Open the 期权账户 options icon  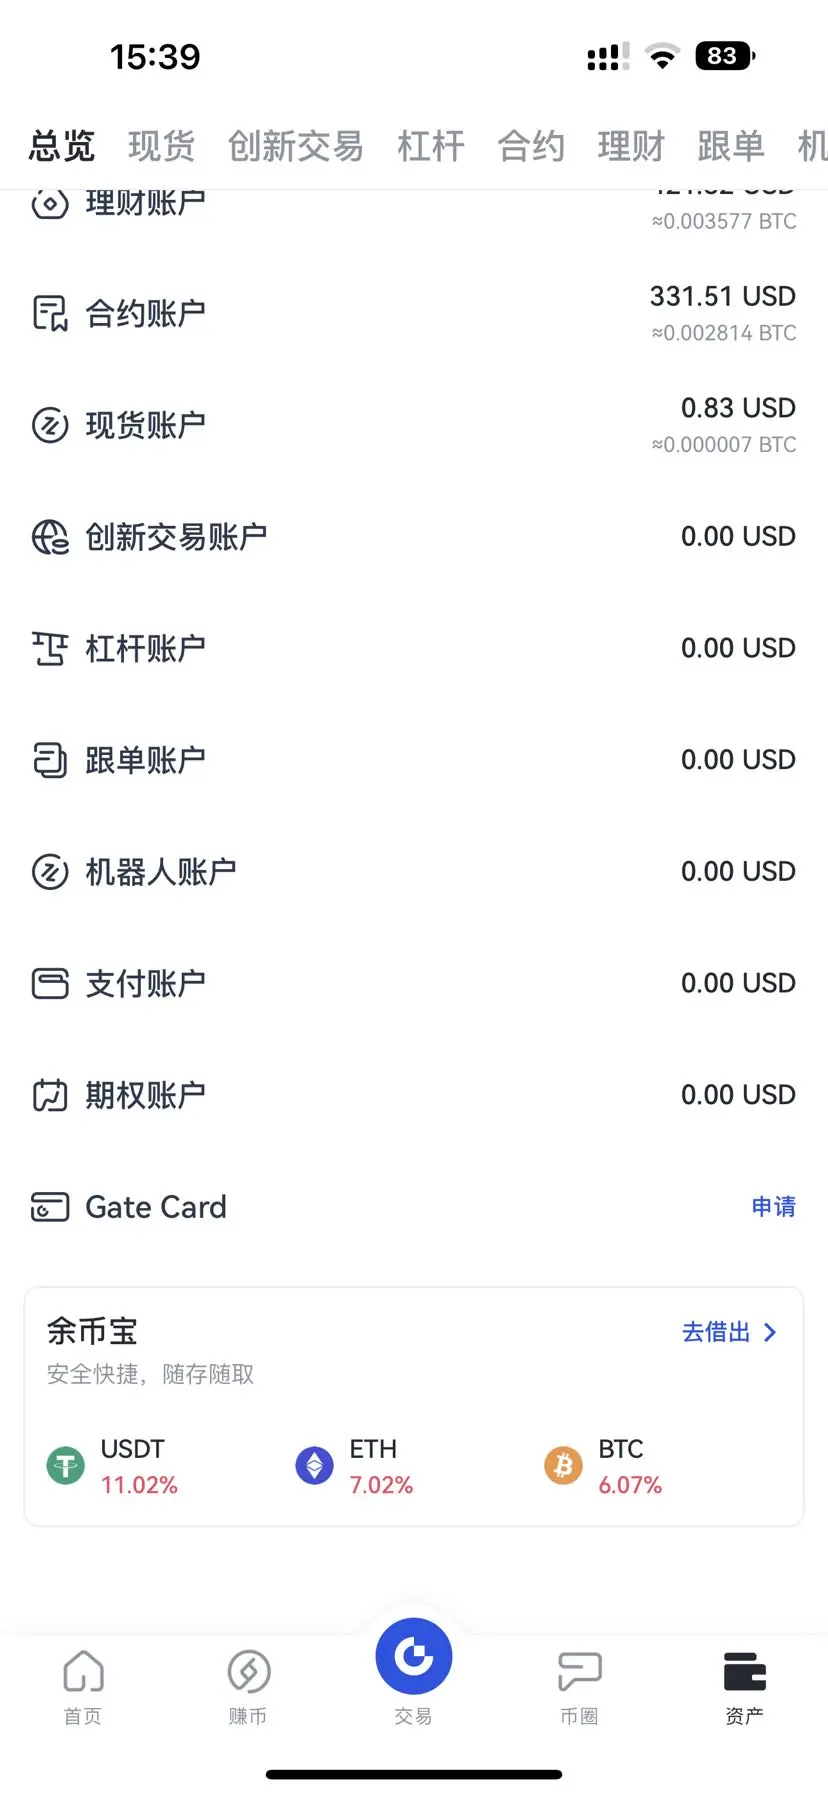coord(50,1095)
